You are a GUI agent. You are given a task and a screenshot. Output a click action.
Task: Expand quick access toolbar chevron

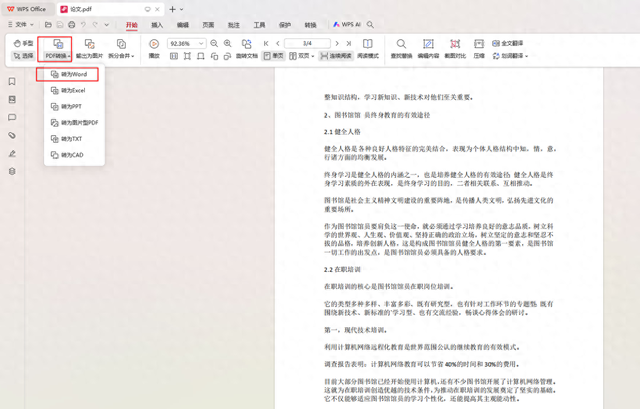pyautogui.click(x=107, y=24)
